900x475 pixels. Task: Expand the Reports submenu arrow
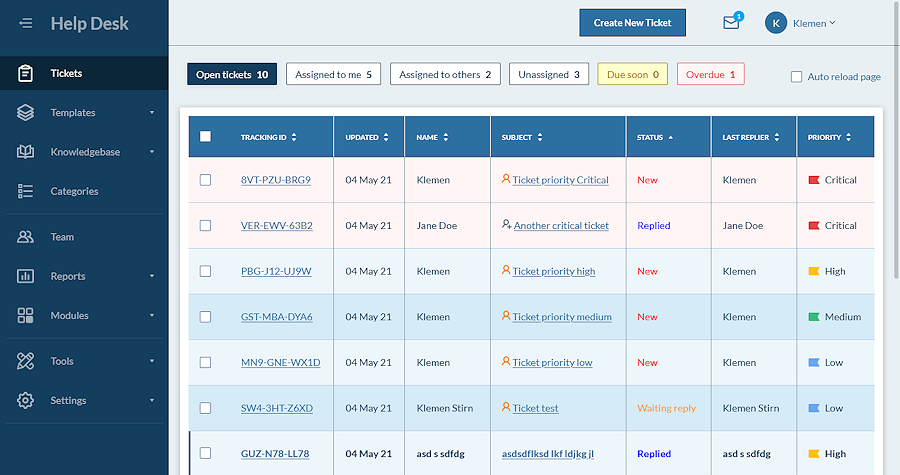pyautogui.click(x=152, y=276)
